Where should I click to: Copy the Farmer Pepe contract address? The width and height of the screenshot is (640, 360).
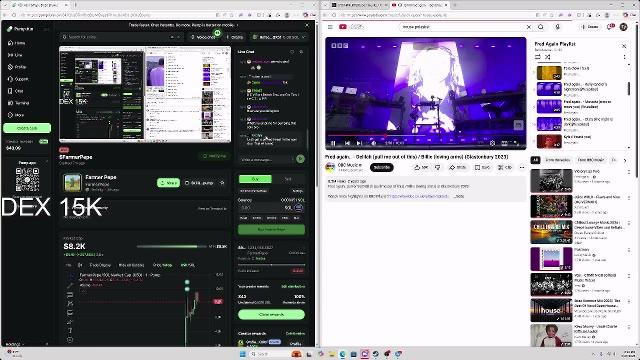click(x=199, y=183)
